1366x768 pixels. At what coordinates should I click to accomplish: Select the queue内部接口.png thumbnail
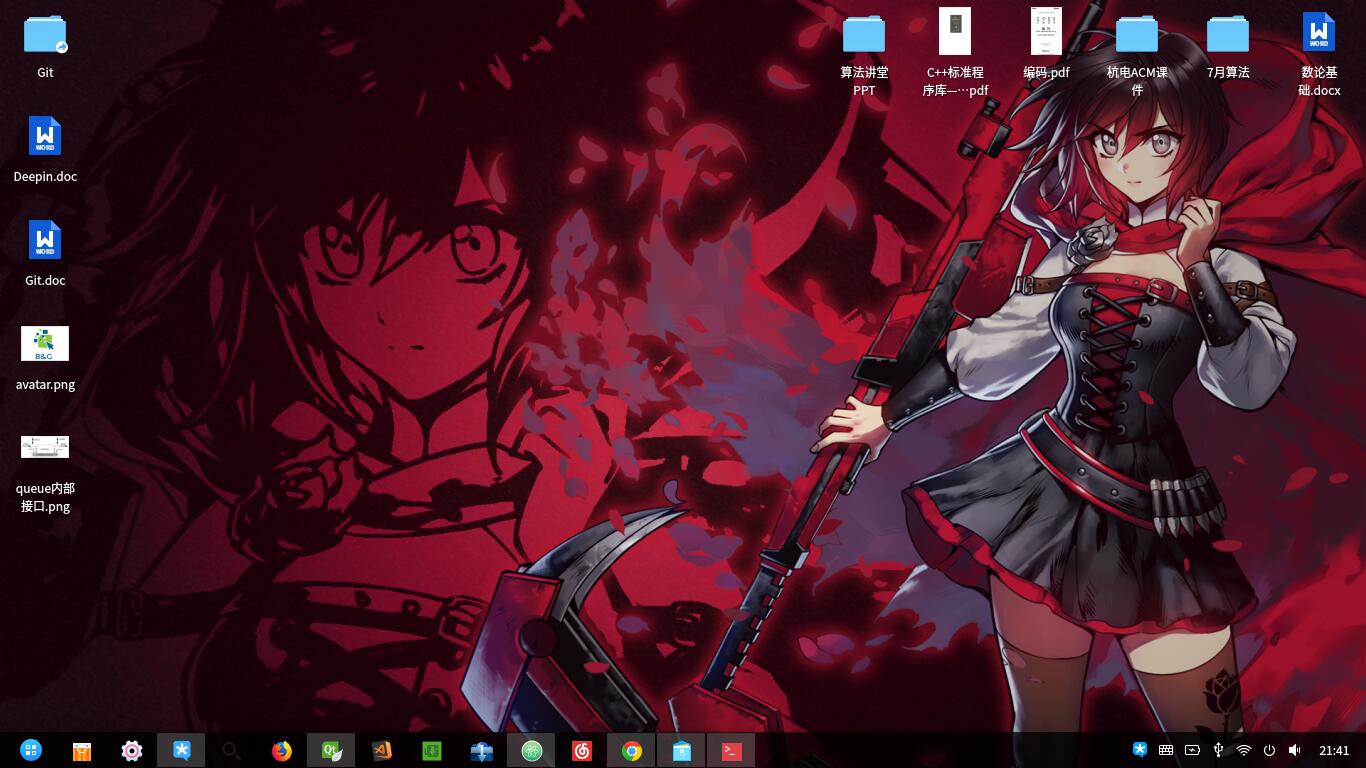[45, 447]
